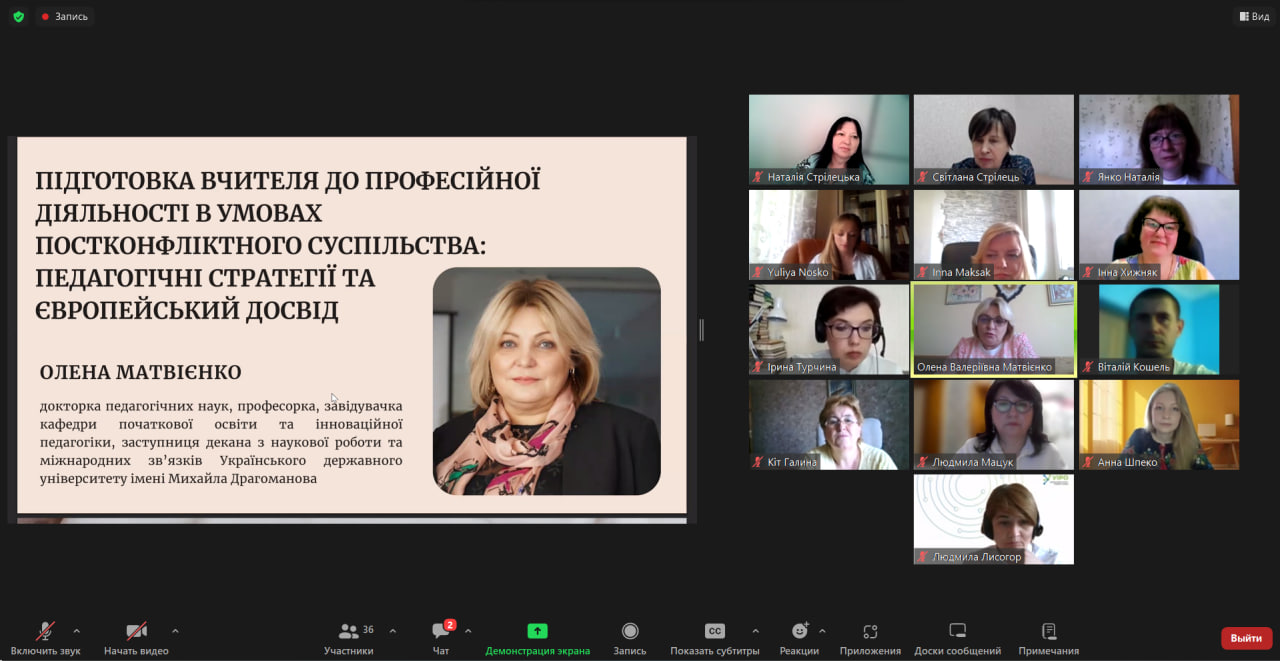
Task: Click the red chat unread badge
Action: click(450, 625)
